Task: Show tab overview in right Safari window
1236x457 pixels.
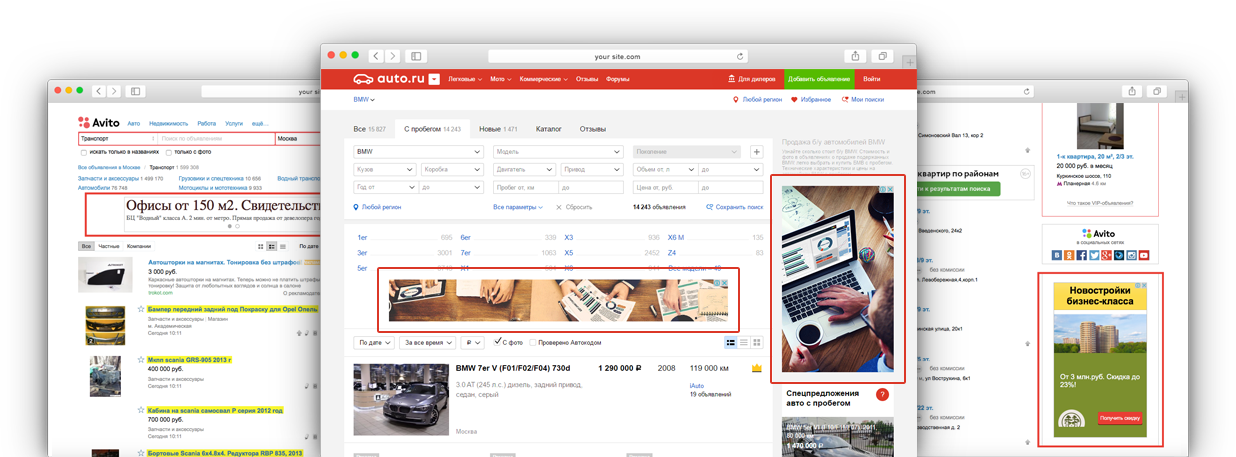Action: click(x=1158, y=91)
